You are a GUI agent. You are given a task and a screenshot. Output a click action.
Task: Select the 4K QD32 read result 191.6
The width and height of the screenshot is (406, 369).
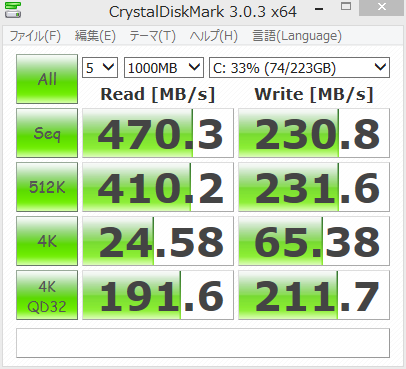click(x=158, y=295)
